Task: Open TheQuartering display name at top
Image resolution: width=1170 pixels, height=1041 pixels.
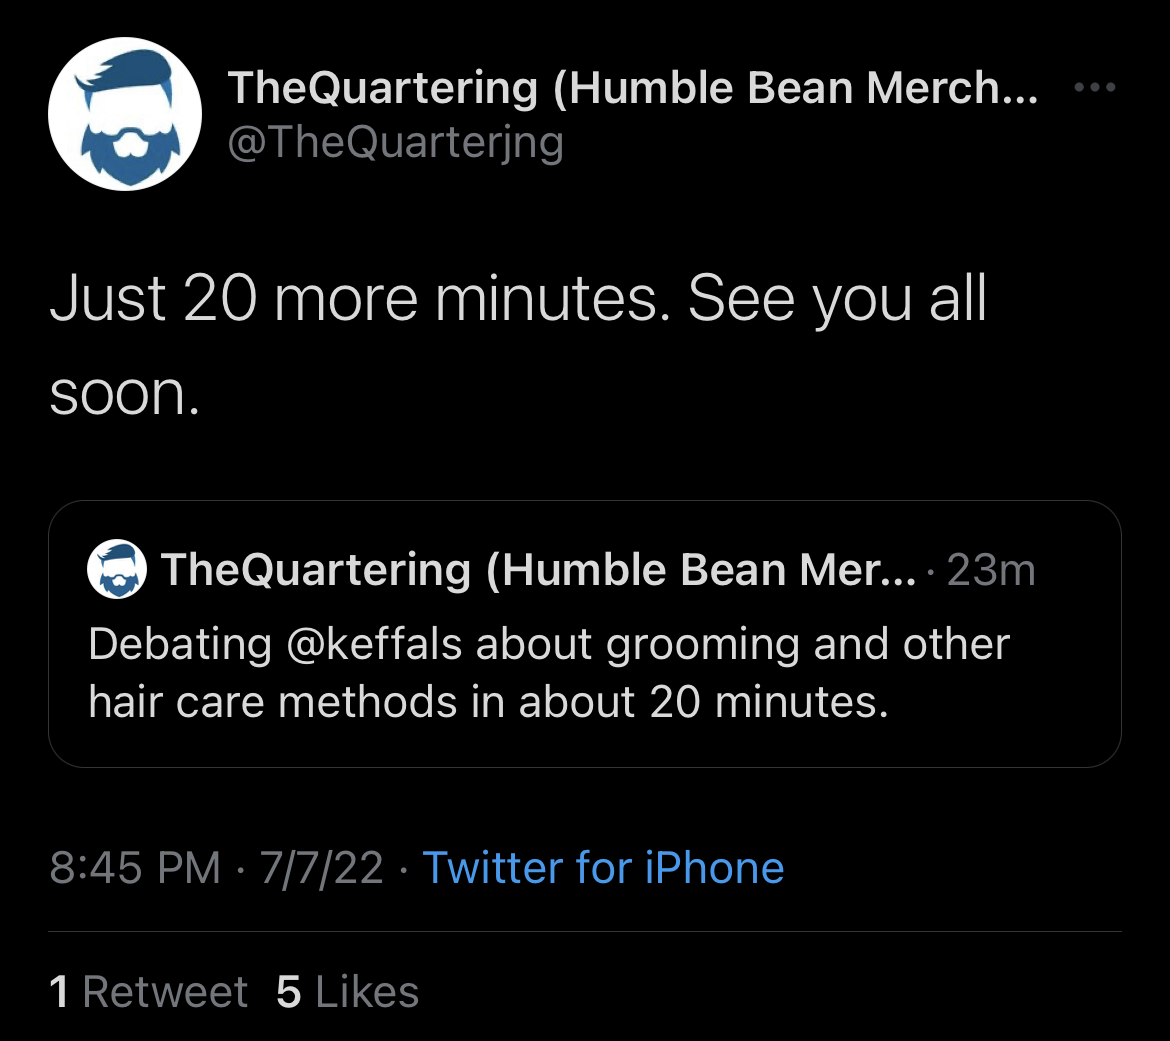Action: pyautogui.click(x=632, y=87)
